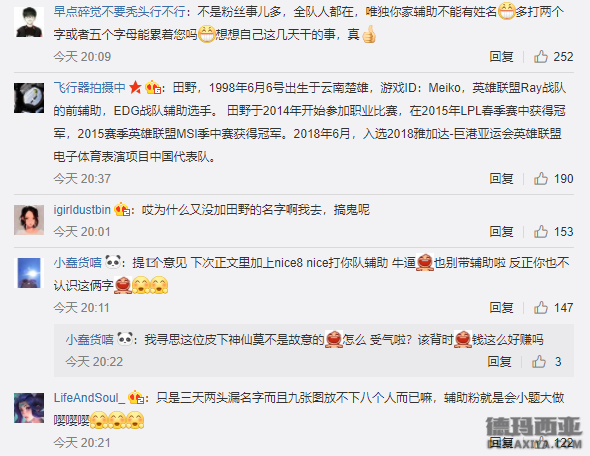Reply to the 20:37 comment by 飞行器拍摄中
The height and width of the screenshot is (456, 590).
click(501, 178)
